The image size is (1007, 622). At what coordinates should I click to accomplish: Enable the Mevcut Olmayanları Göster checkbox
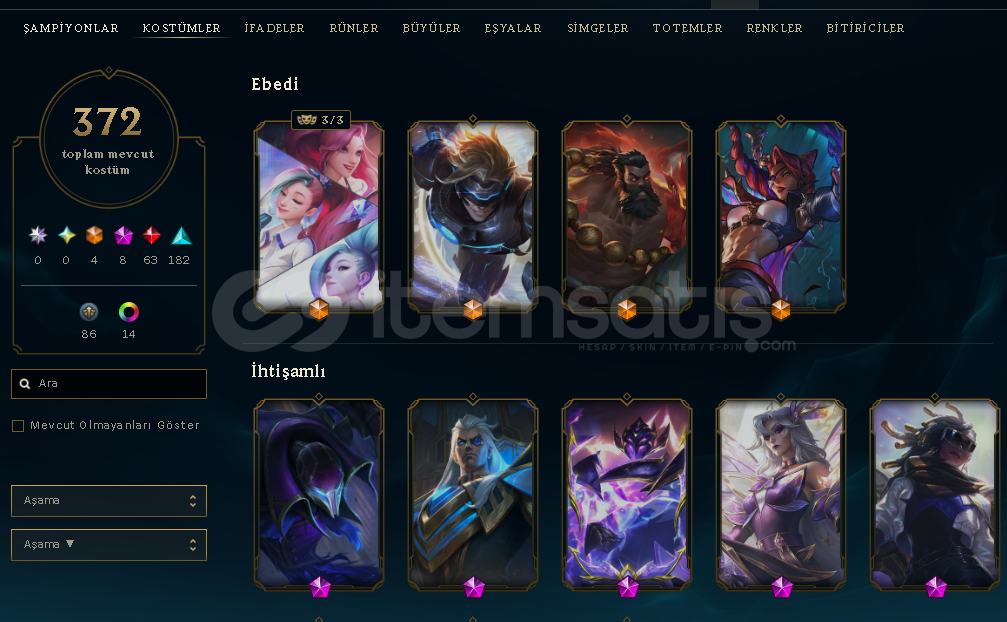pyautogui.click(x=18, y=426)
